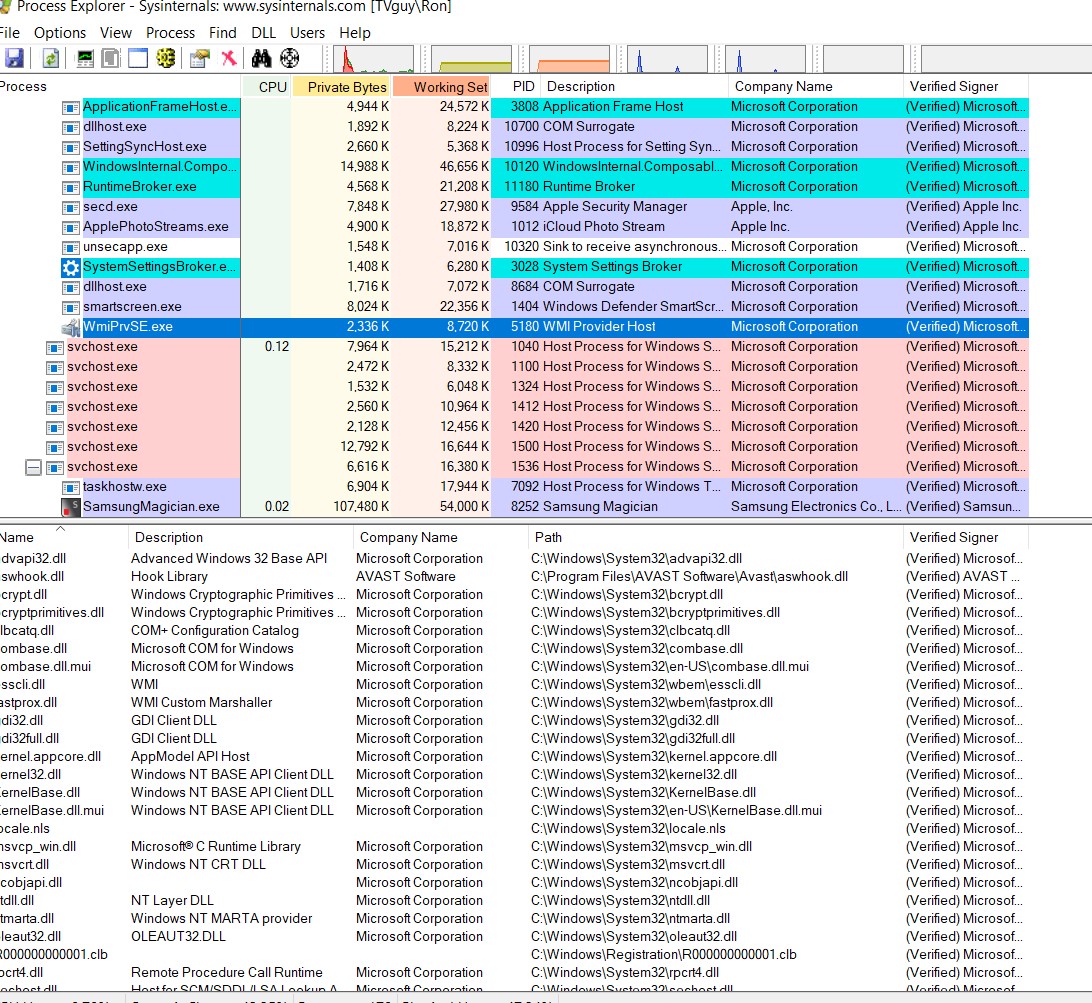Click the Refresh Now toolbar icon

(50, 59)
